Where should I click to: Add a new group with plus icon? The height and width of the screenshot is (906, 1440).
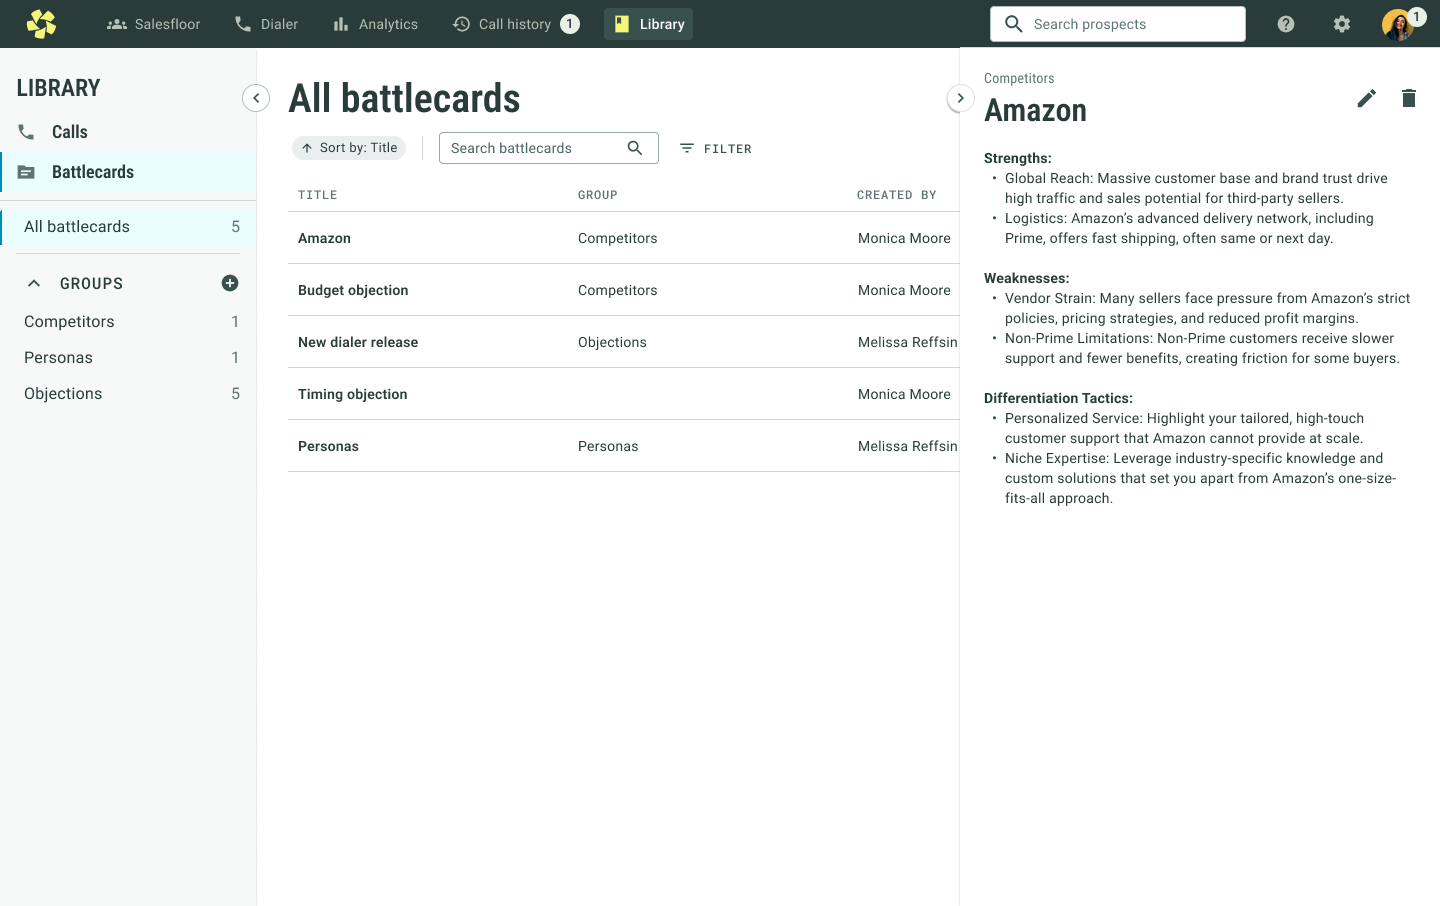point(230,283)
